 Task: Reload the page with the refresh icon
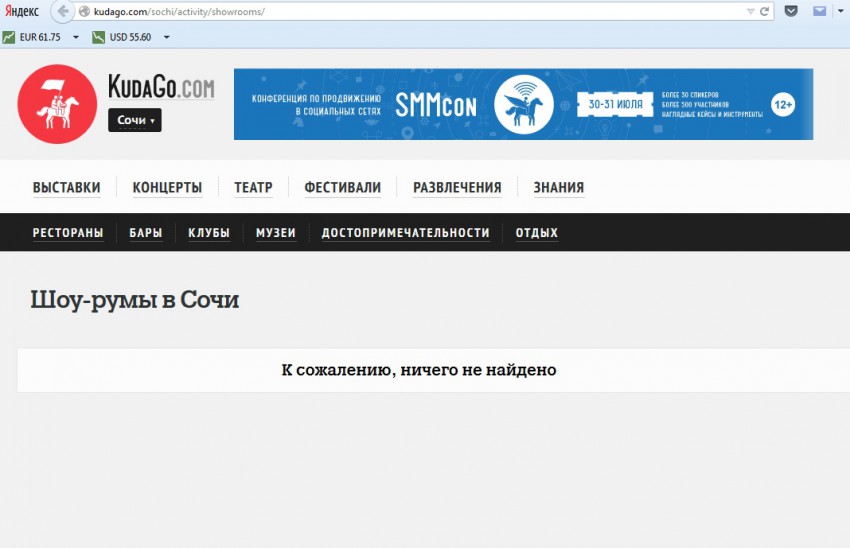765,12
